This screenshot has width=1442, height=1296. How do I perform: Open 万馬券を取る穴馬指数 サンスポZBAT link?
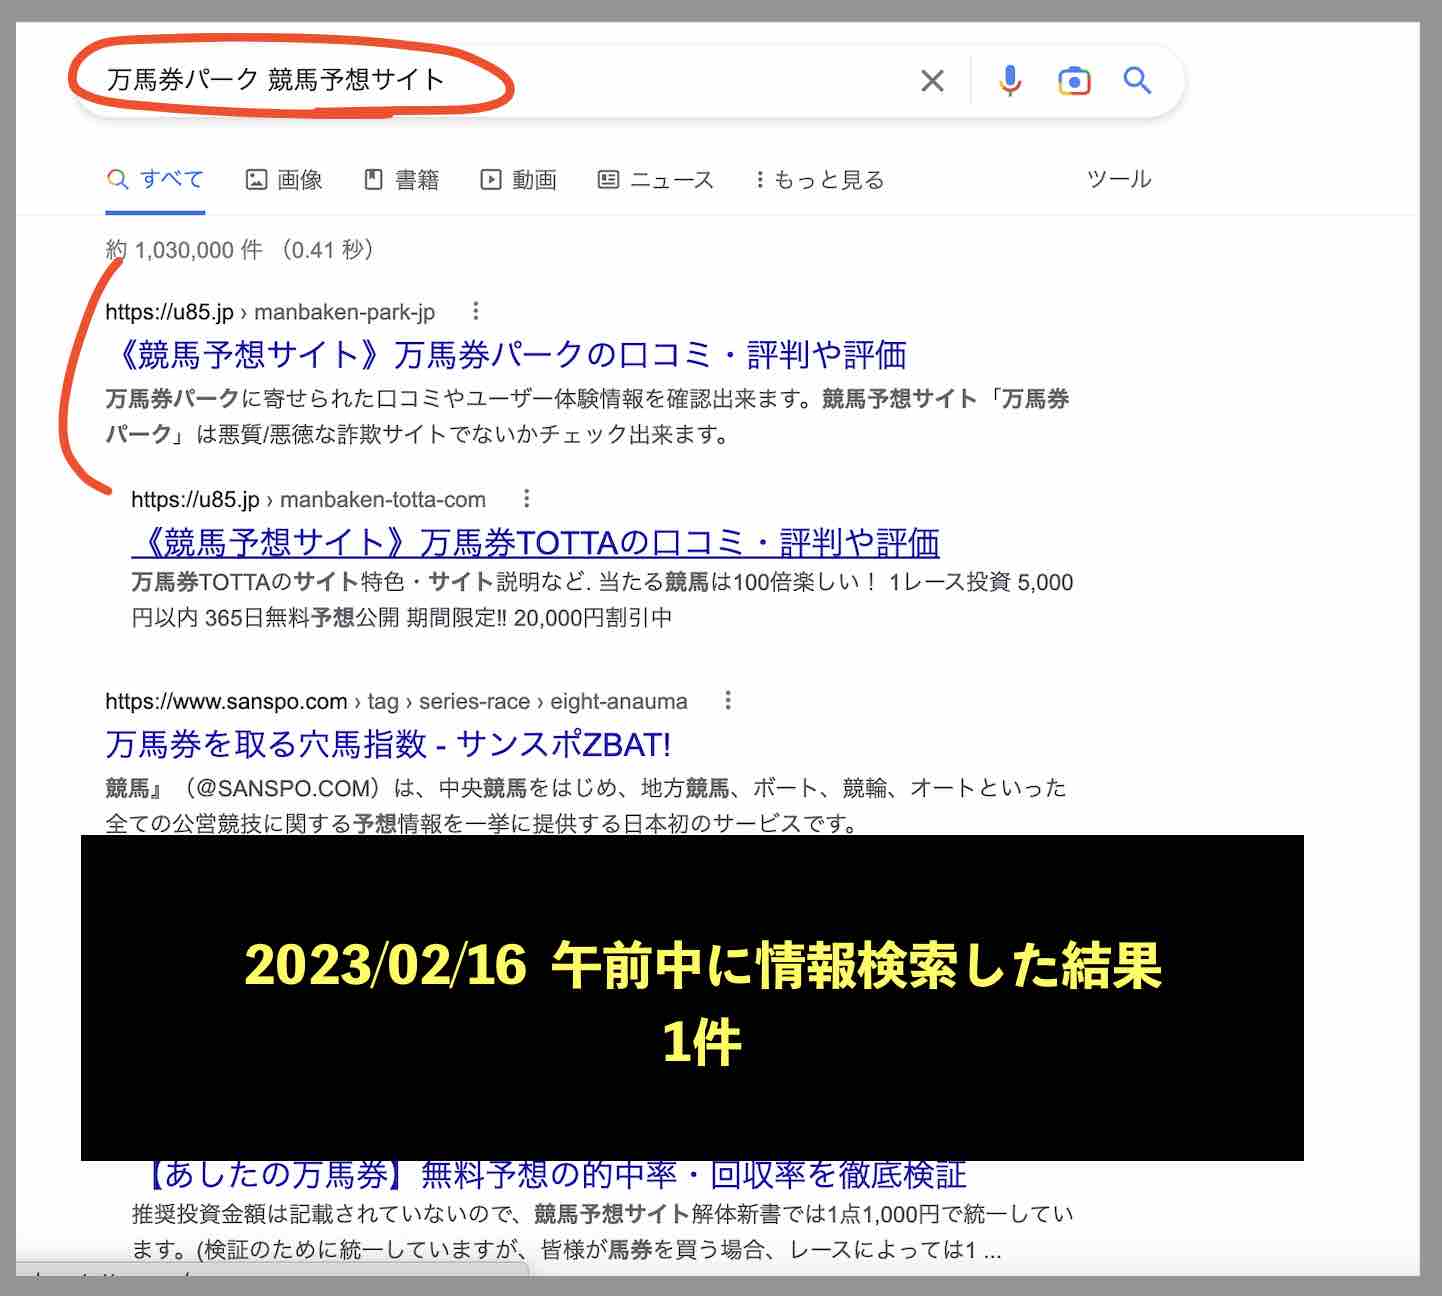coord(388,744)
